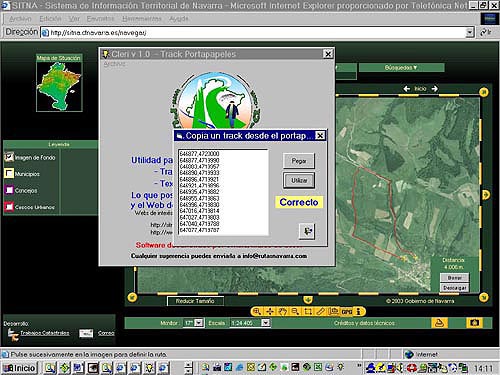Enable the Cascos Urbanos layer checkbox
This screenshot has width=500, height=375.
coord(9,207)
